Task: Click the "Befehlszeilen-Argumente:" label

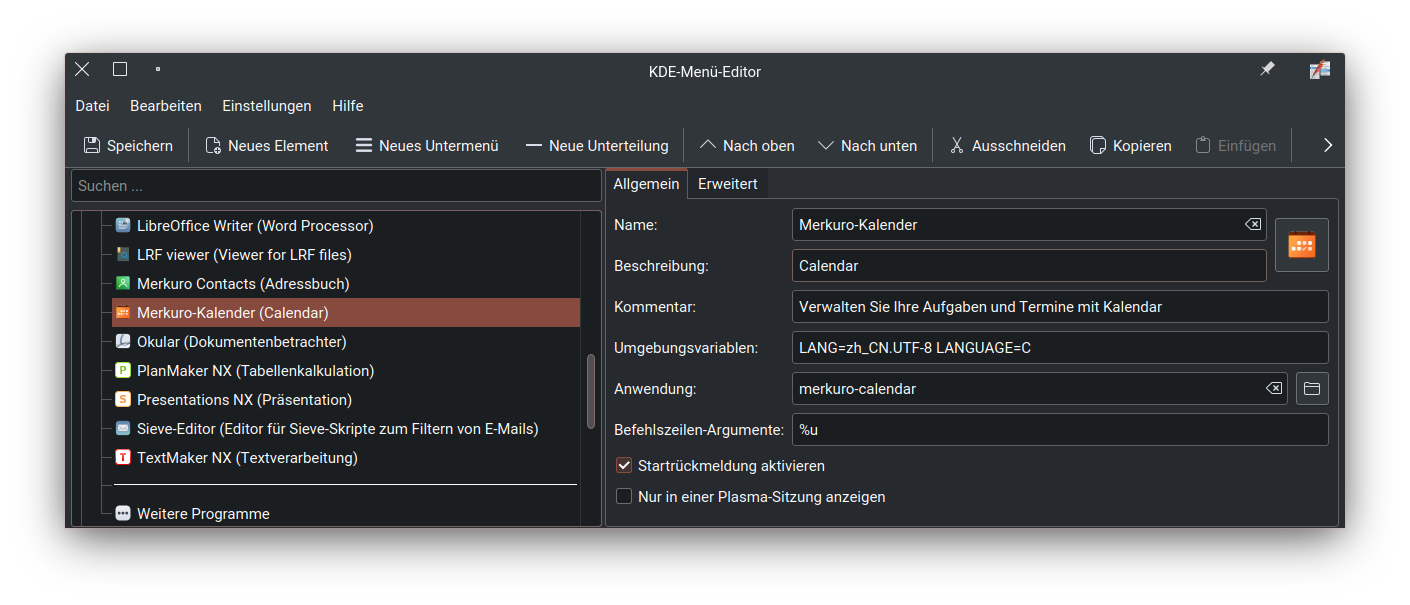Action: point(699,430)
